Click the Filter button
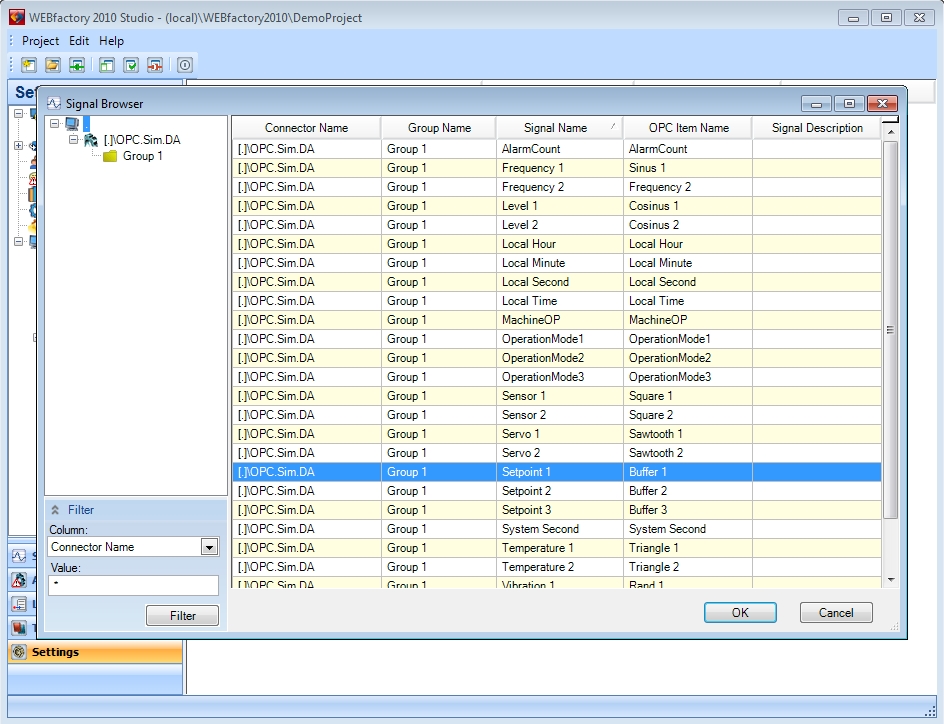The image size is (944, 724). pos(182,615)
